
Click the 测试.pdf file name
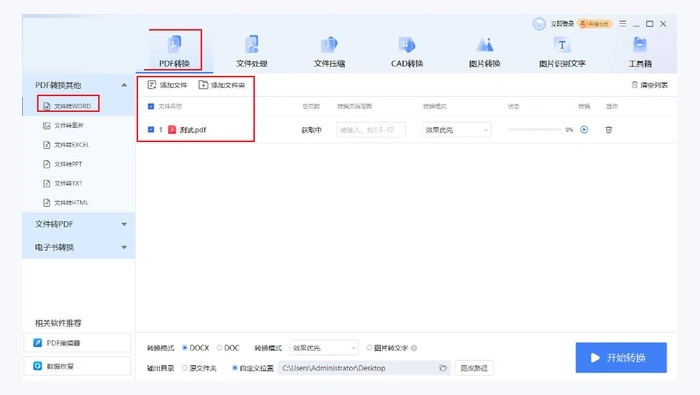[193, 130]
